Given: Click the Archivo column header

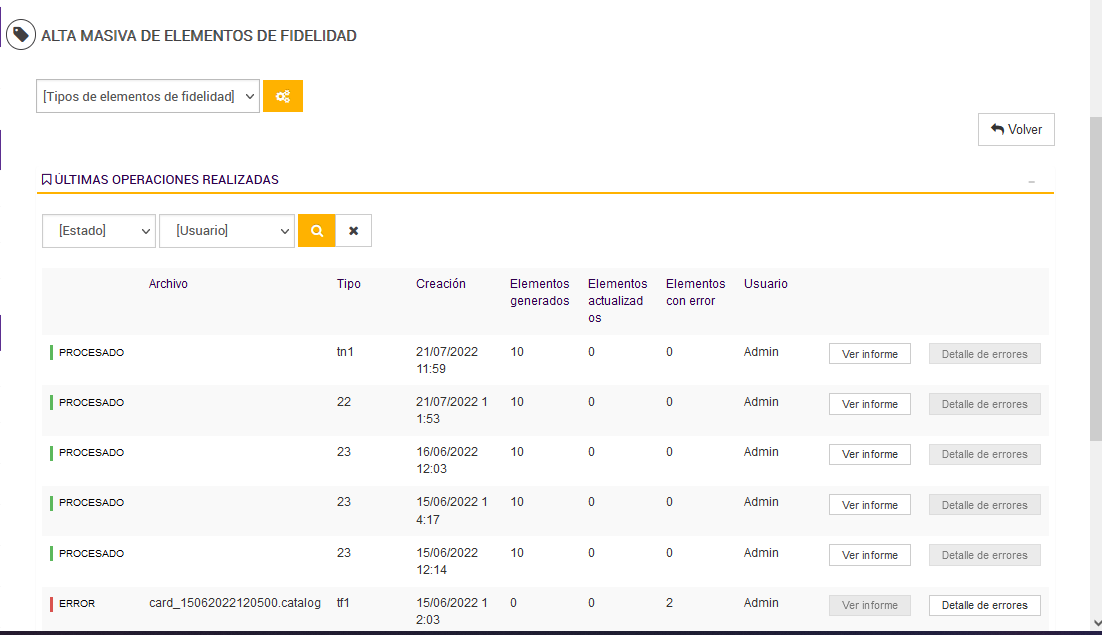Looking at the screenshot, I should click(x=168, y=284).
